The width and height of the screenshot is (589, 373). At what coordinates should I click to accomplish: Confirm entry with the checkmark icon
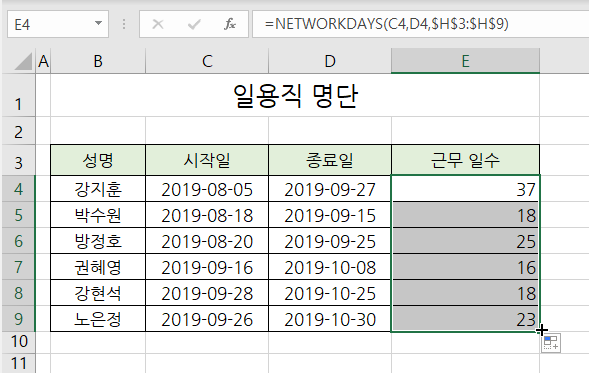(194, 24)
